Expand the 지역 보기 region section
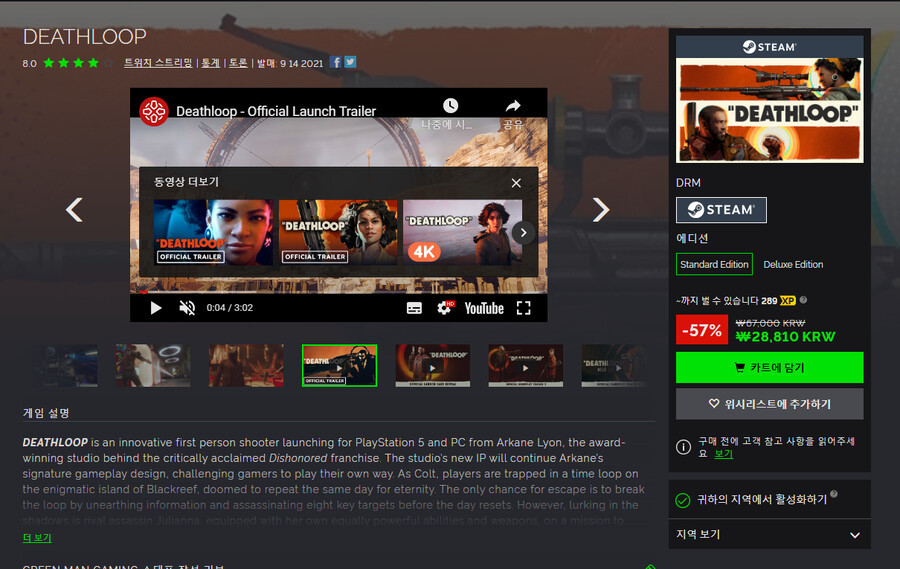Screen dimensions: 900x569 [x=769, y=535]
